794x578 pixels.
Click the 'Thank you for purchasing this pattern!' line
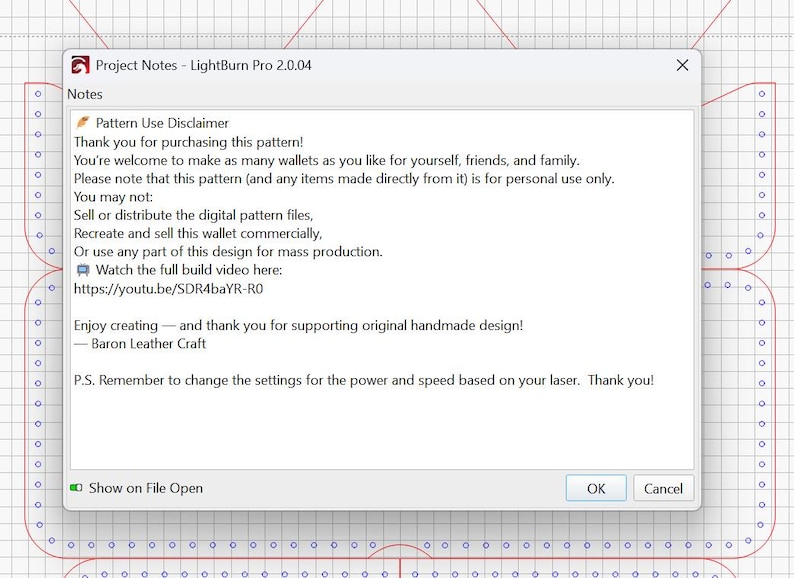coord(188,142)
